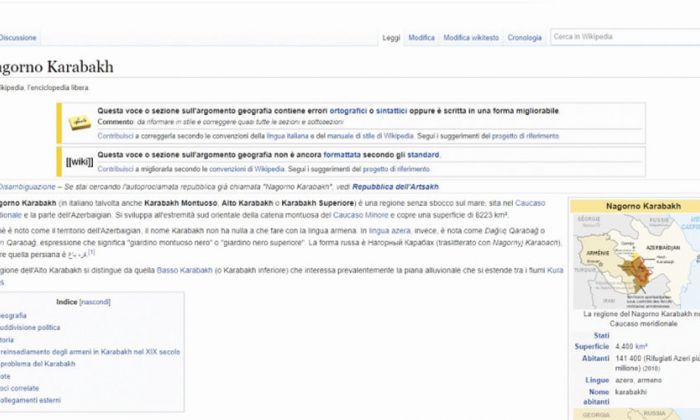
Task: Click the Stati label in infobox
Action: (601, 335)
